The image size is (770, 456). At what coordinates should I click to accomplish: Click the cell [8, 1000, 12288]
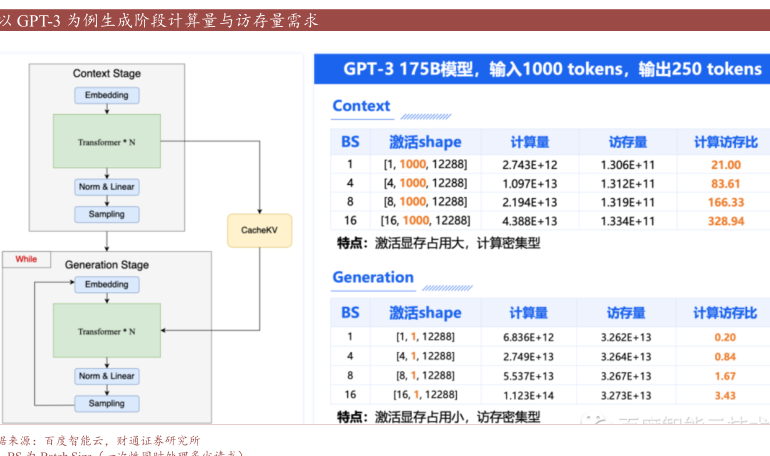[425, 202]
